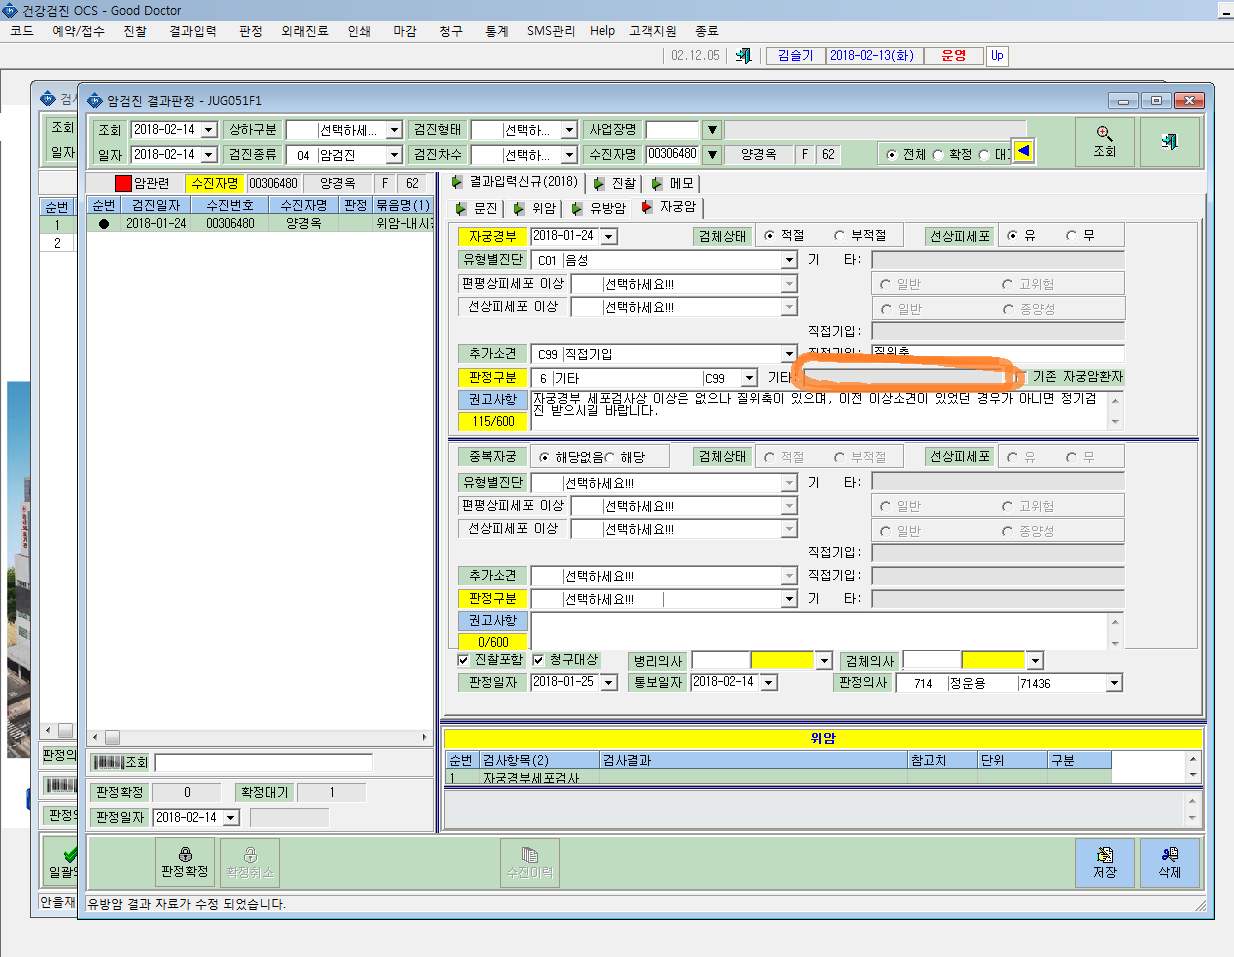The image size is (1234, 957).
Task: Click the 조회 magnifier search button
Action: coord(1104,142)
